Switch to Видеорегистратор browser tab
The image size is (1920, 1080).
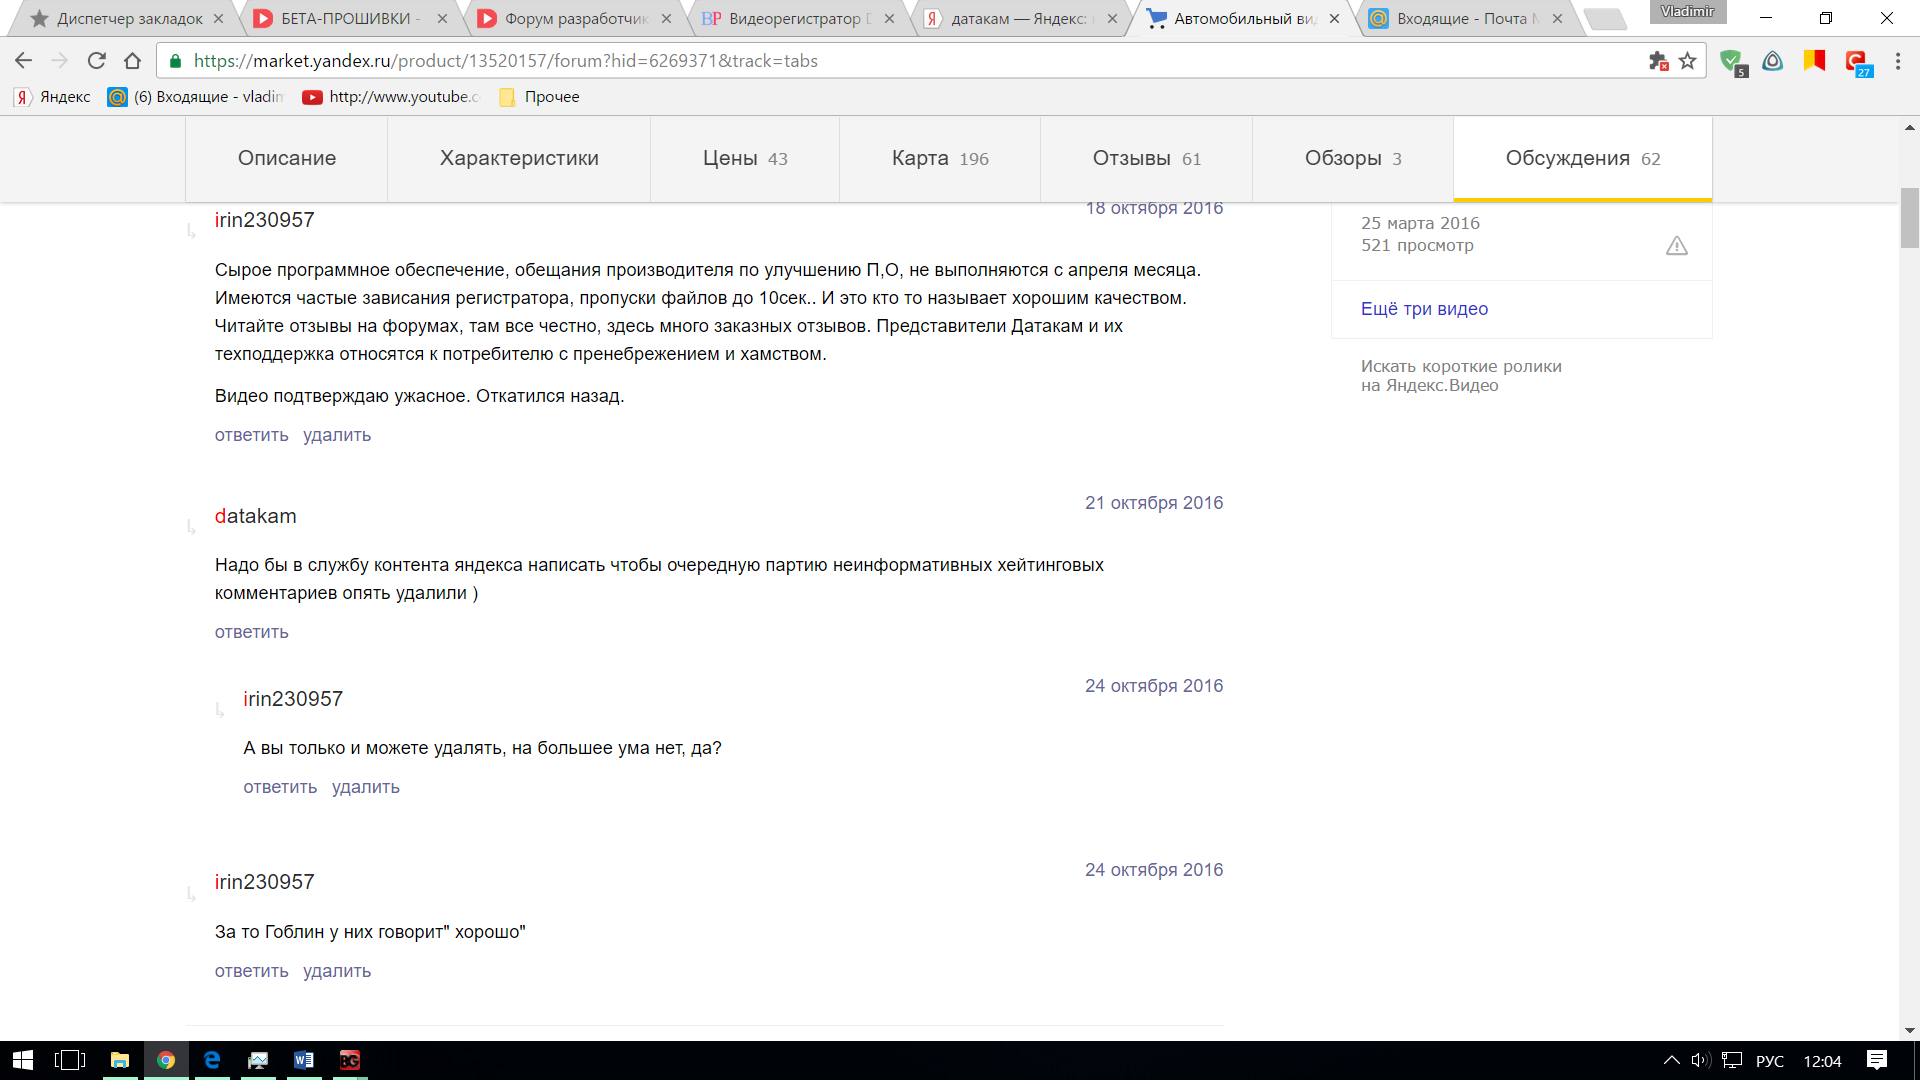(798, 18)
